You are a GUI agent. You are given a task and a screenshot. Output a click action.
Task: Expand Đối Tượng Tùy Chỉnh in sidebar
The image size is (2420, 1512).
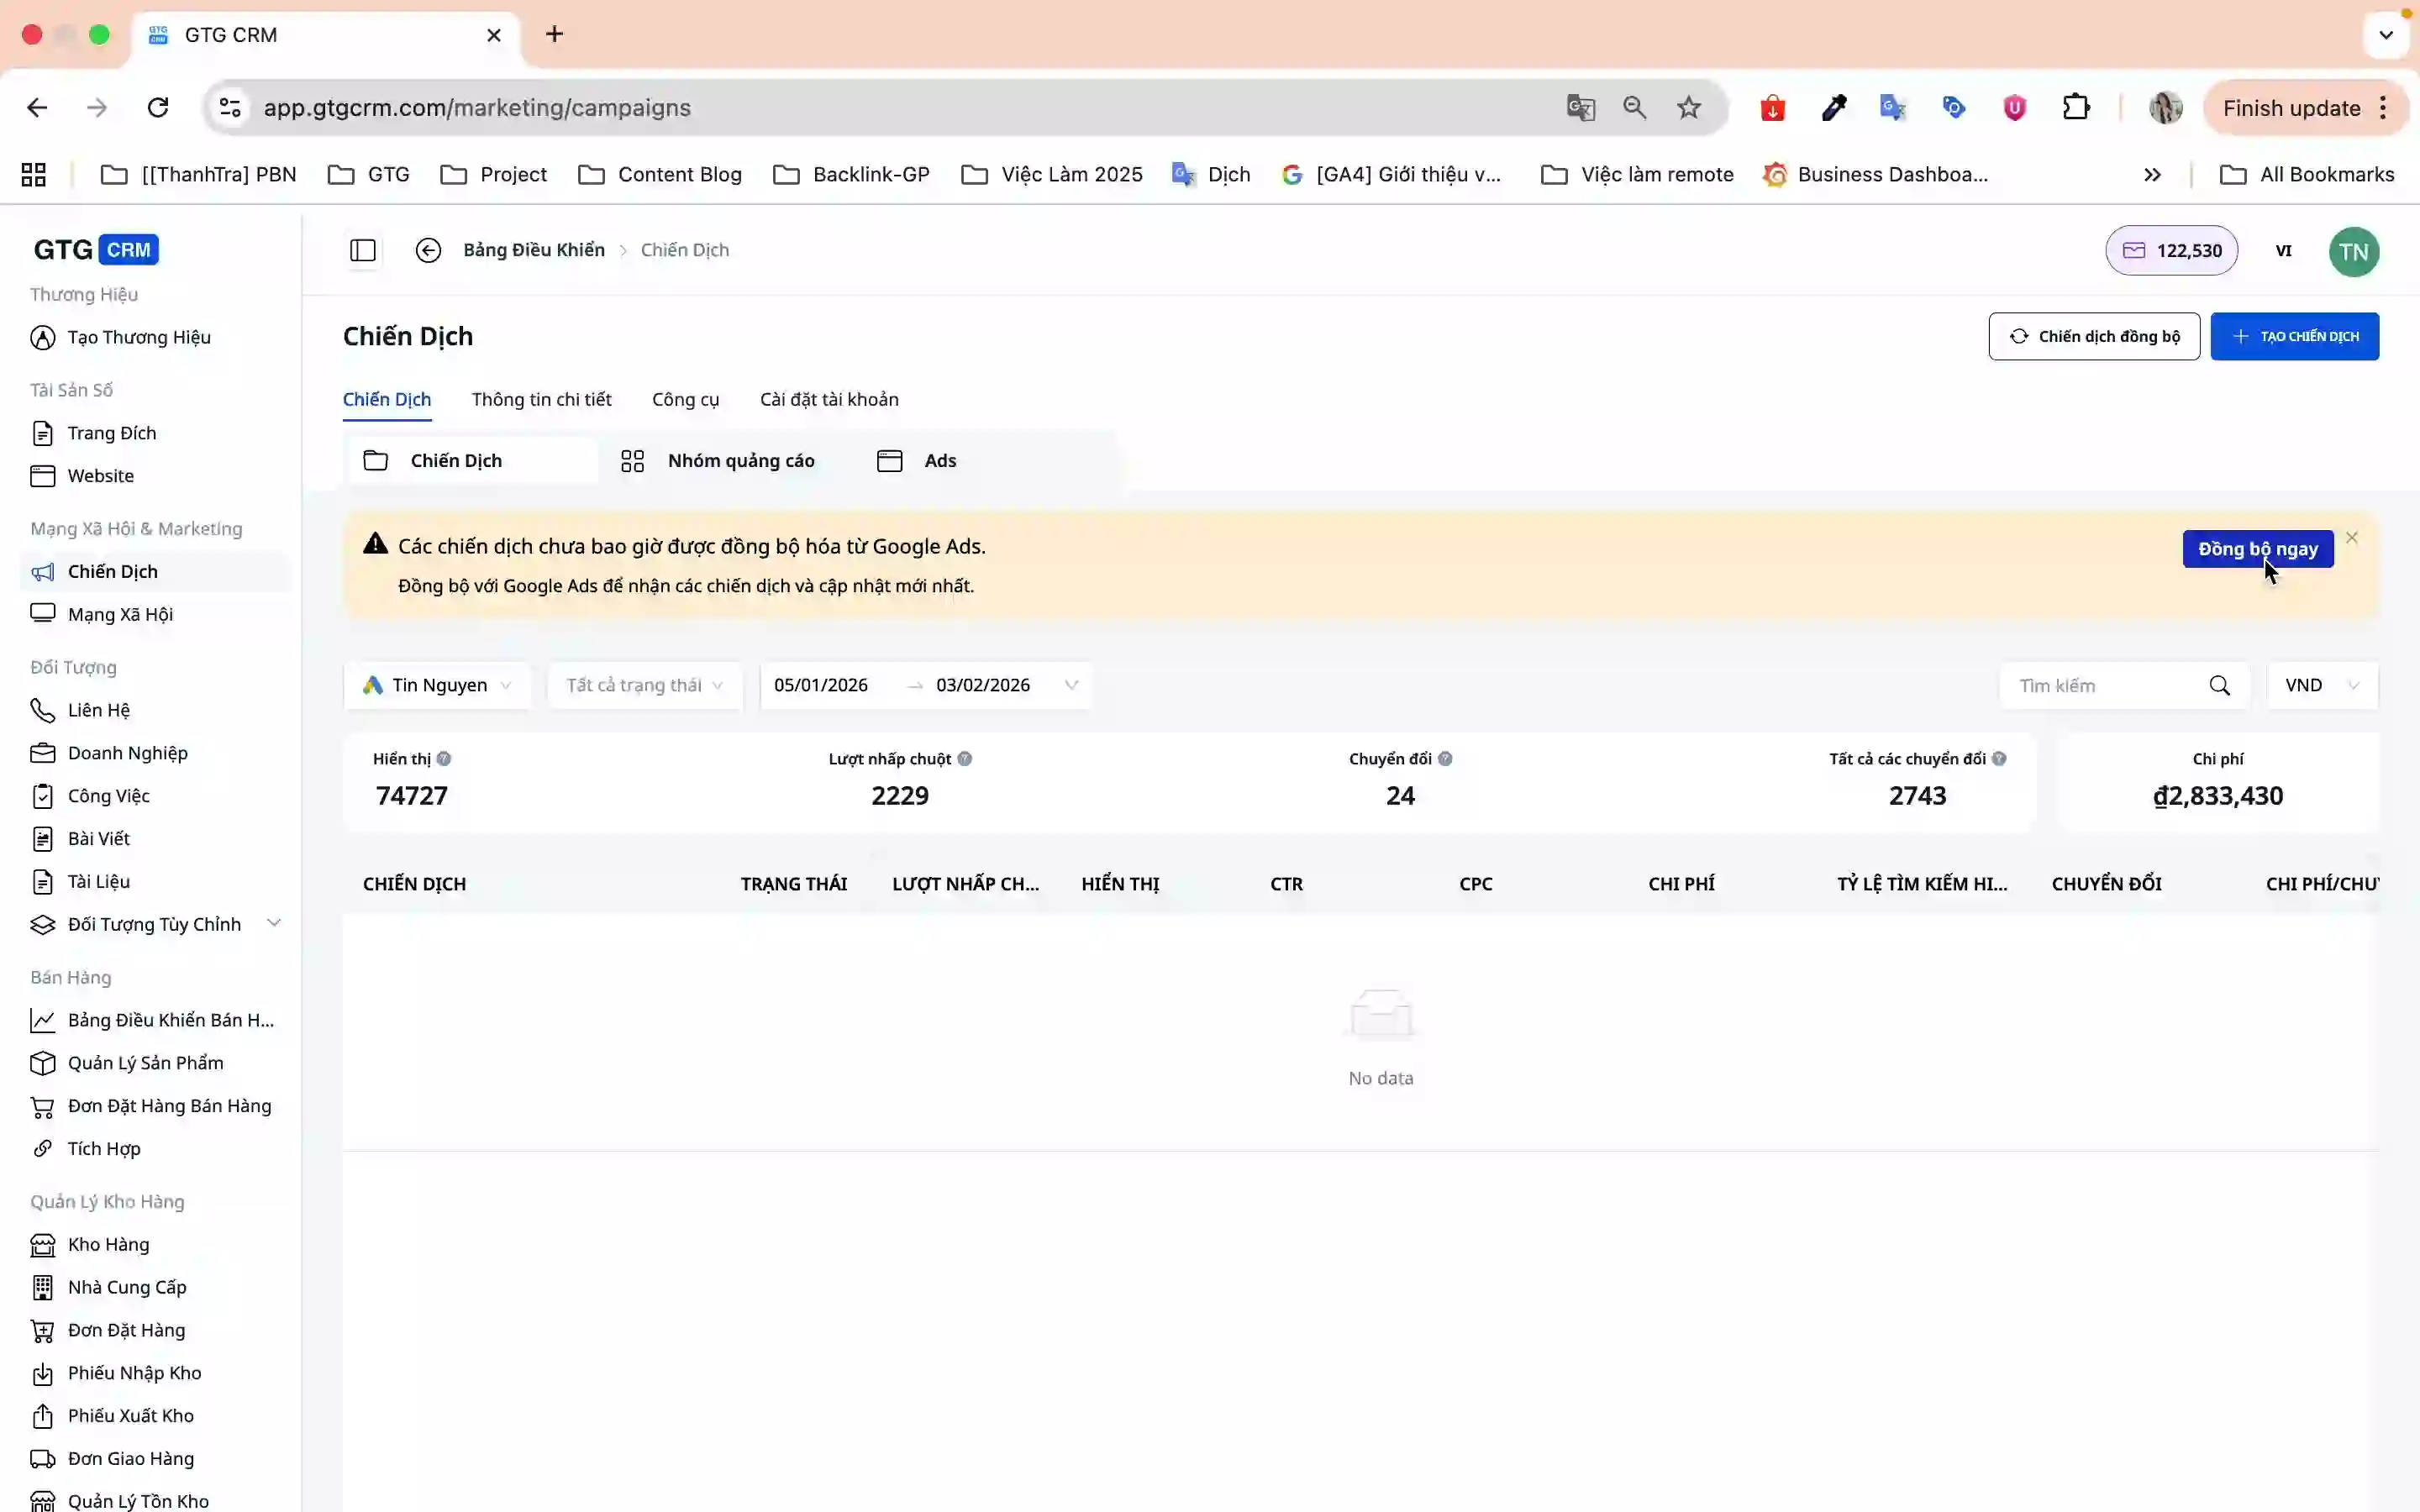tap(274, 924)
